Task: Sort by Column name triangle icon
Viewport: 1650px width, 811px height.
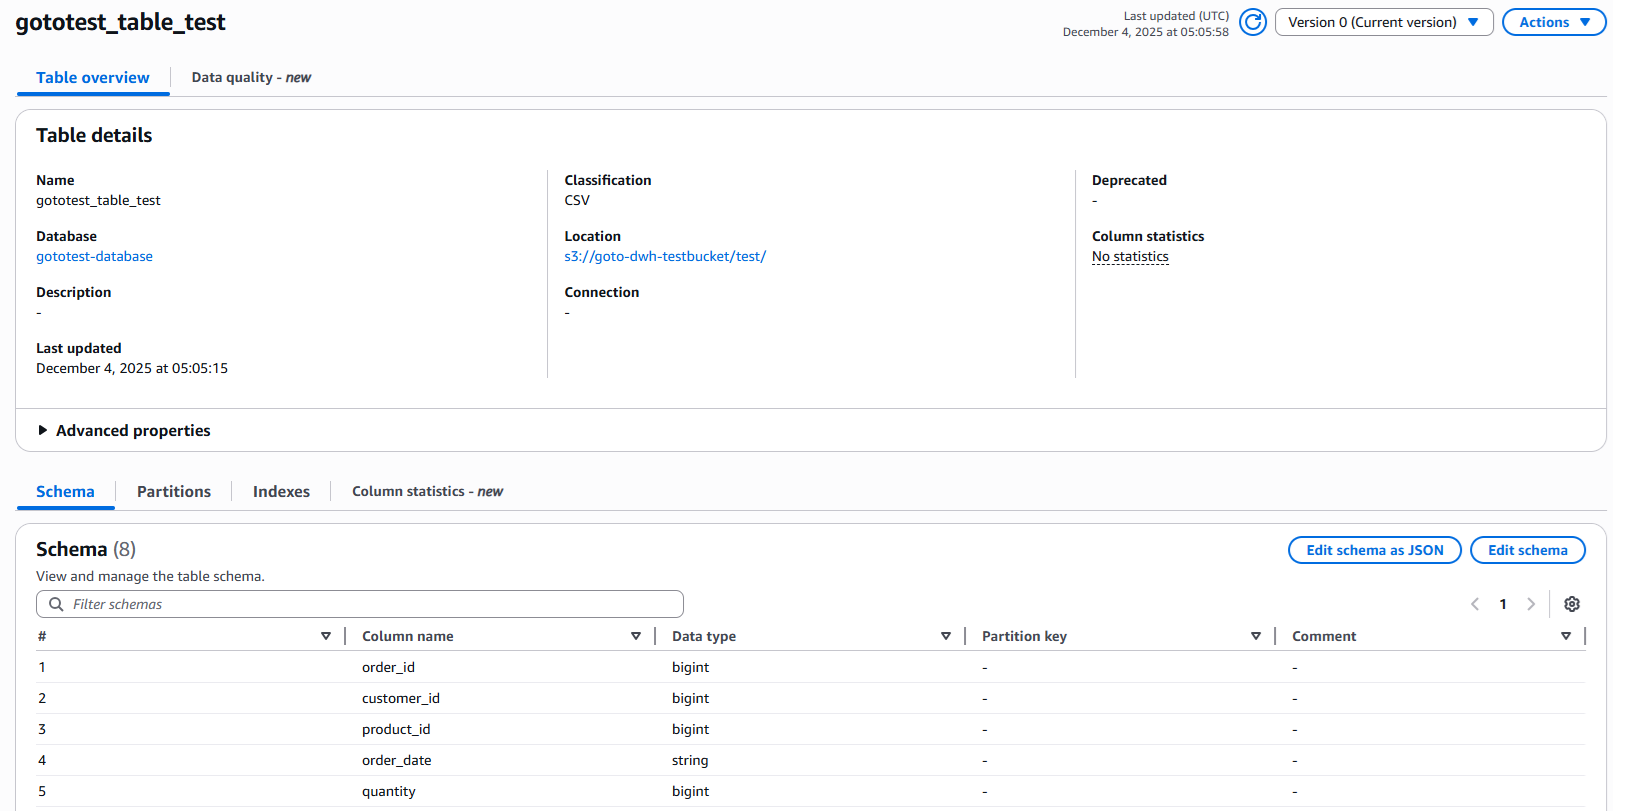Action: [635, 636]
